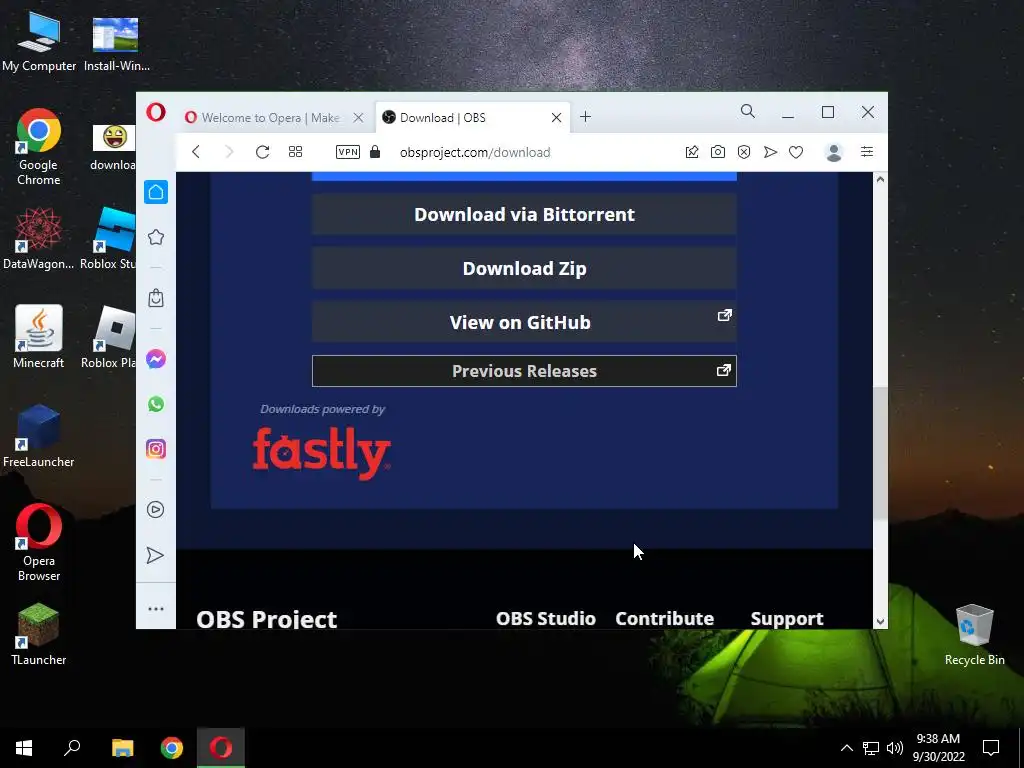Viewport: 1024px width, 768px height.
Task: Click the fastly logo
Action: pos(321,453)
